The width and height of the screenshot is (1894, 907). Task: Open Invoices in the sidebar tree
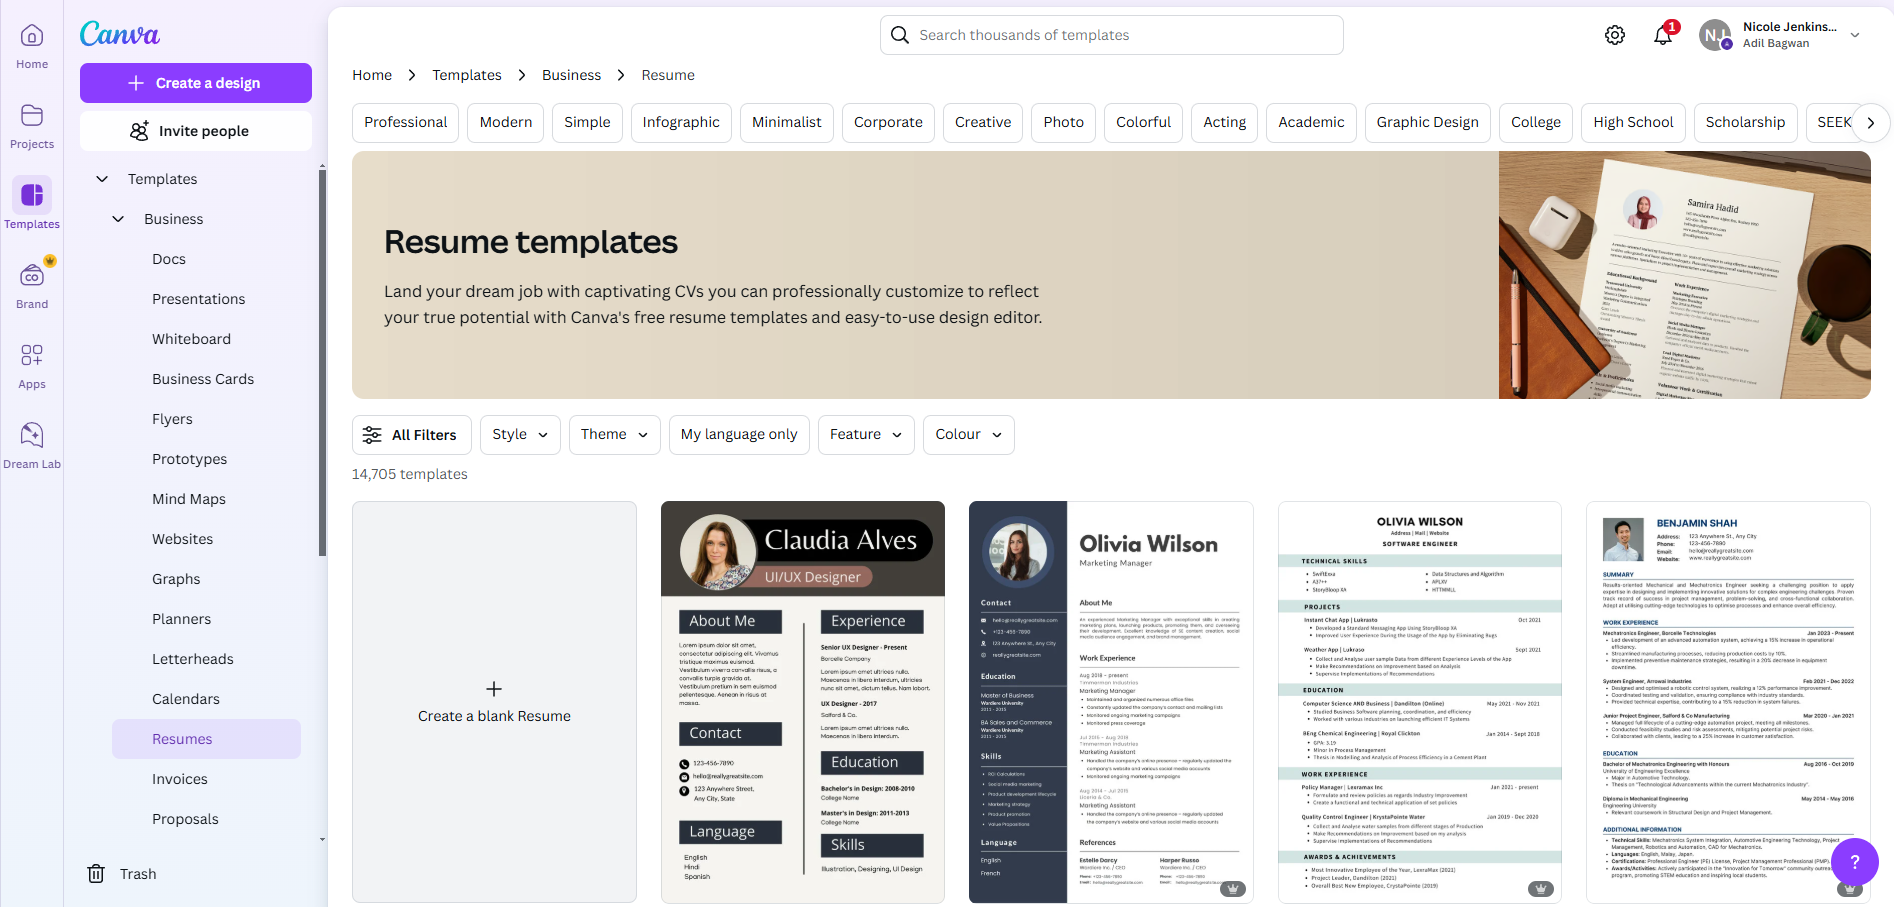180,779
